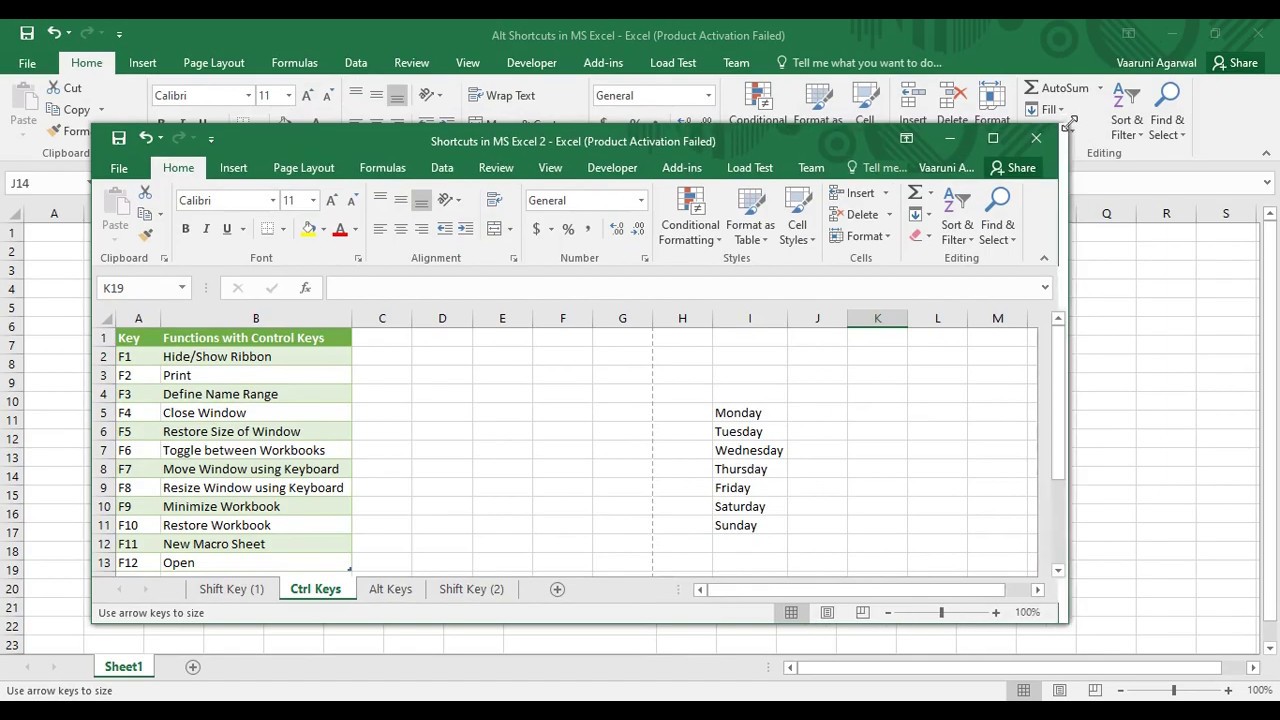Expand Conditional Formatting menu in front window
This screenshot has width=1280, height=720.
click(x=690, y=216)
